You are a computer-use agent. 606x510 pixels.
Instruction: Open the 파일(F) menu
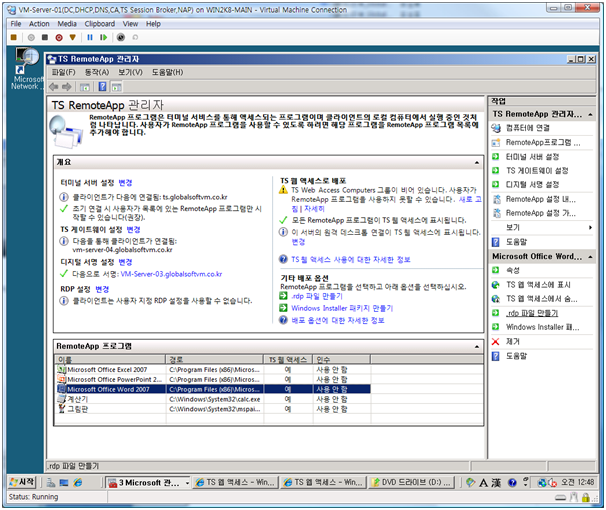(x=64, y=72)
